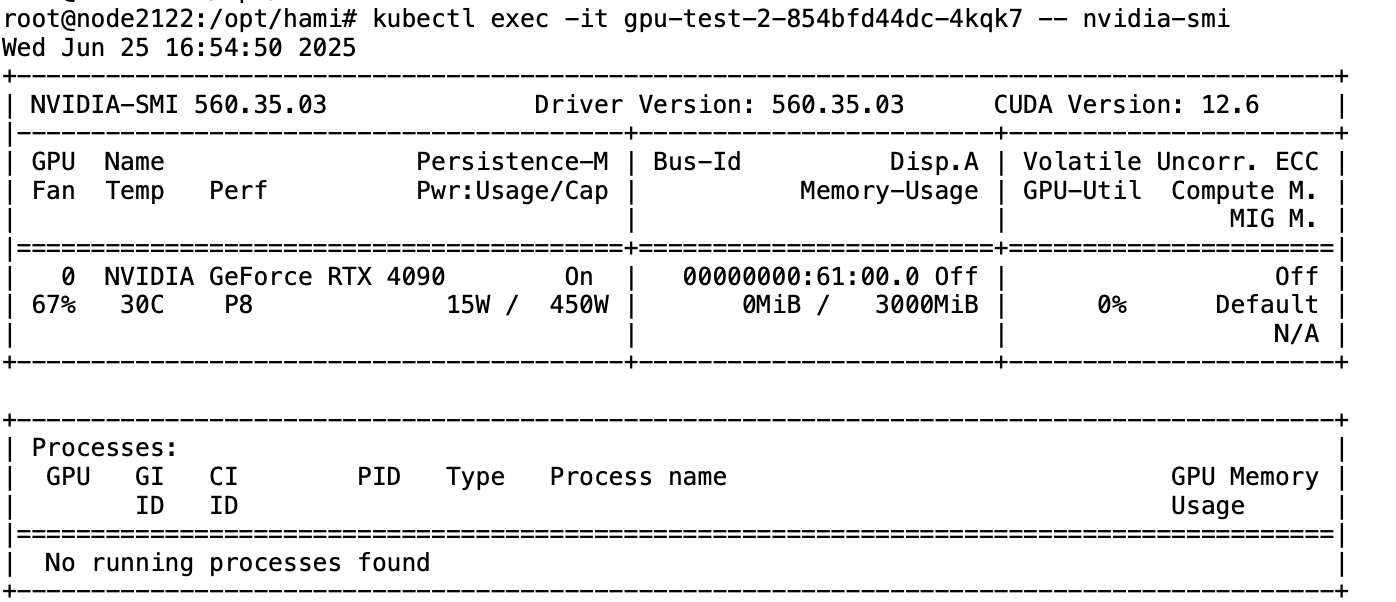The height and width of the screenshot is (602, 1396).
Task: Click the Bus-Id value 00000000:61:00.0
Action: click(805, 276)
